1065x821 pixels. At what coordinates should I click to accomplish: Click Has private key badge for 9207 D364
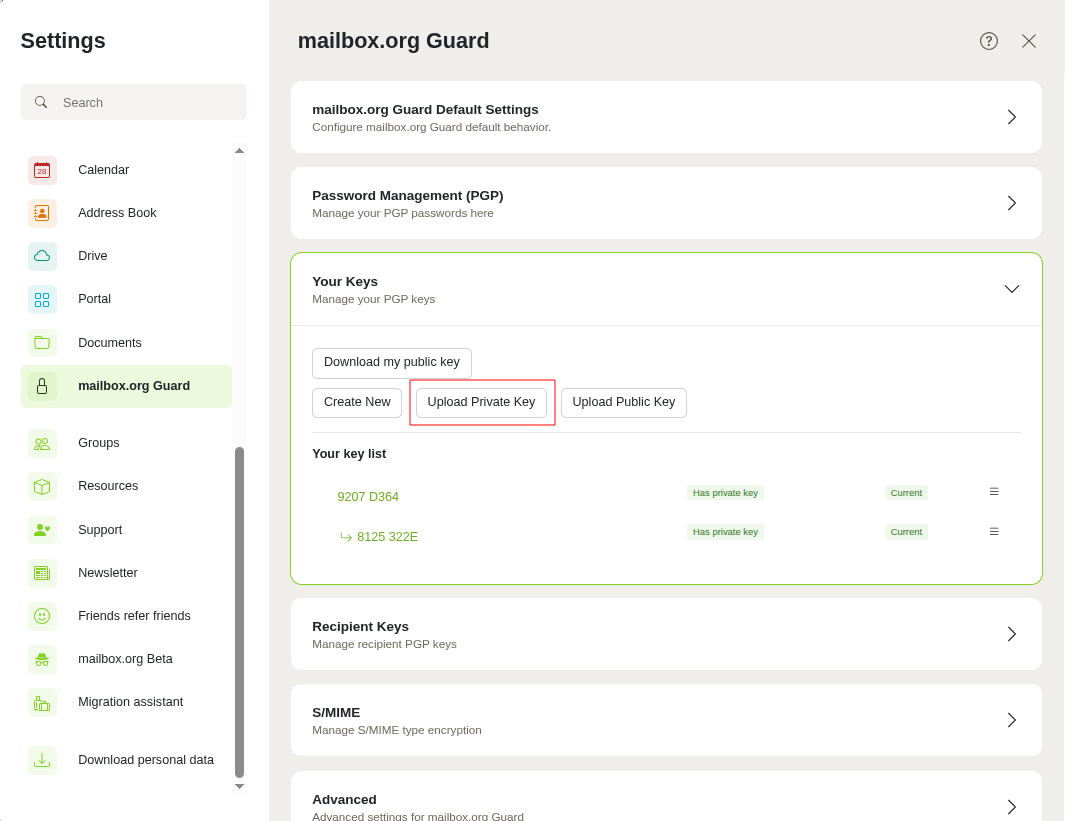[725, 493]
